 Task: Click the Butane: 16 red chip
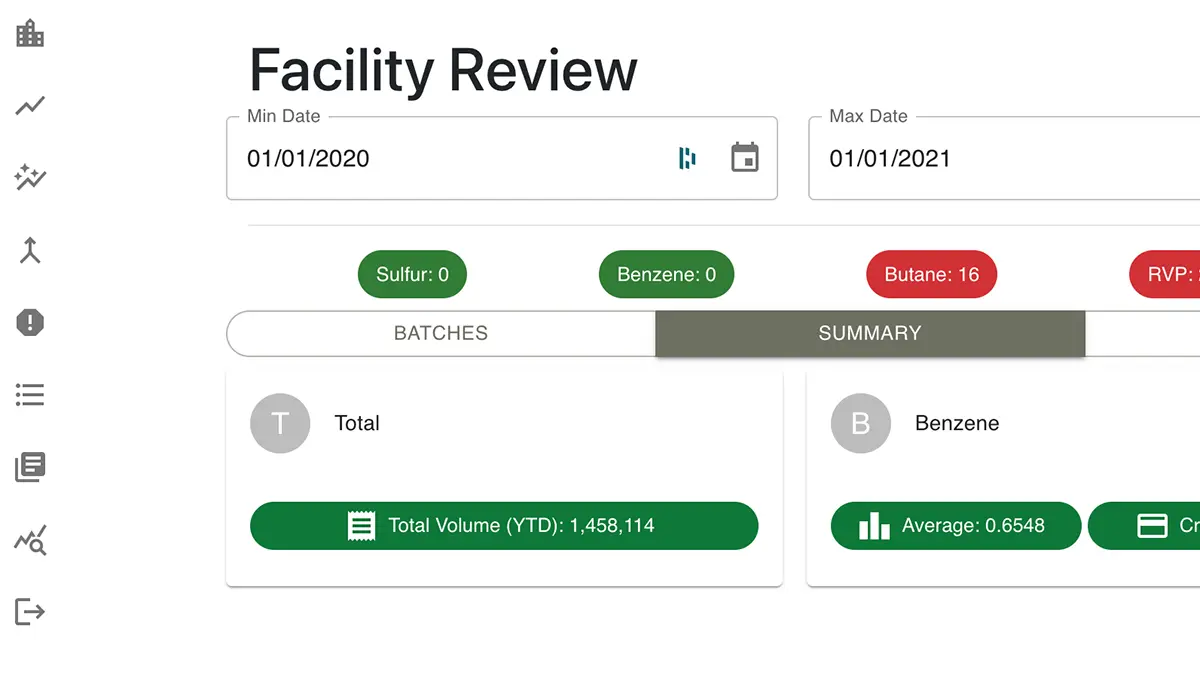(x=932, y=274)
